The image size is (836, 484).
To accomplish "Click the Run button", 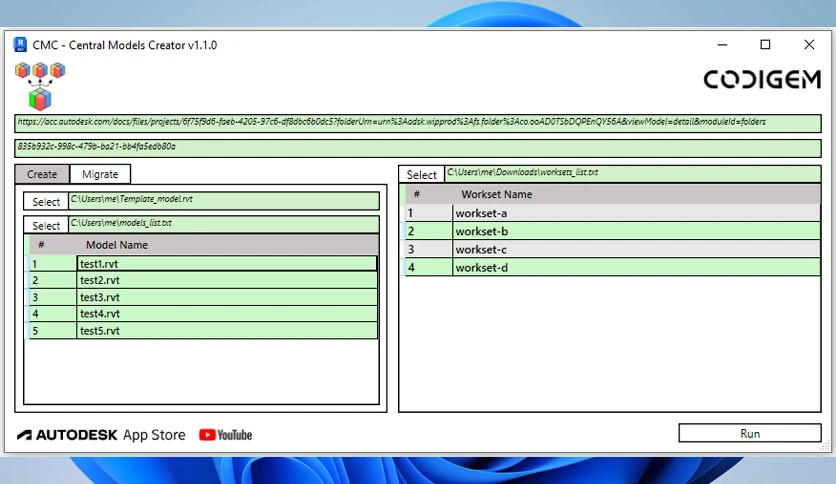I will tap(750, 433).
